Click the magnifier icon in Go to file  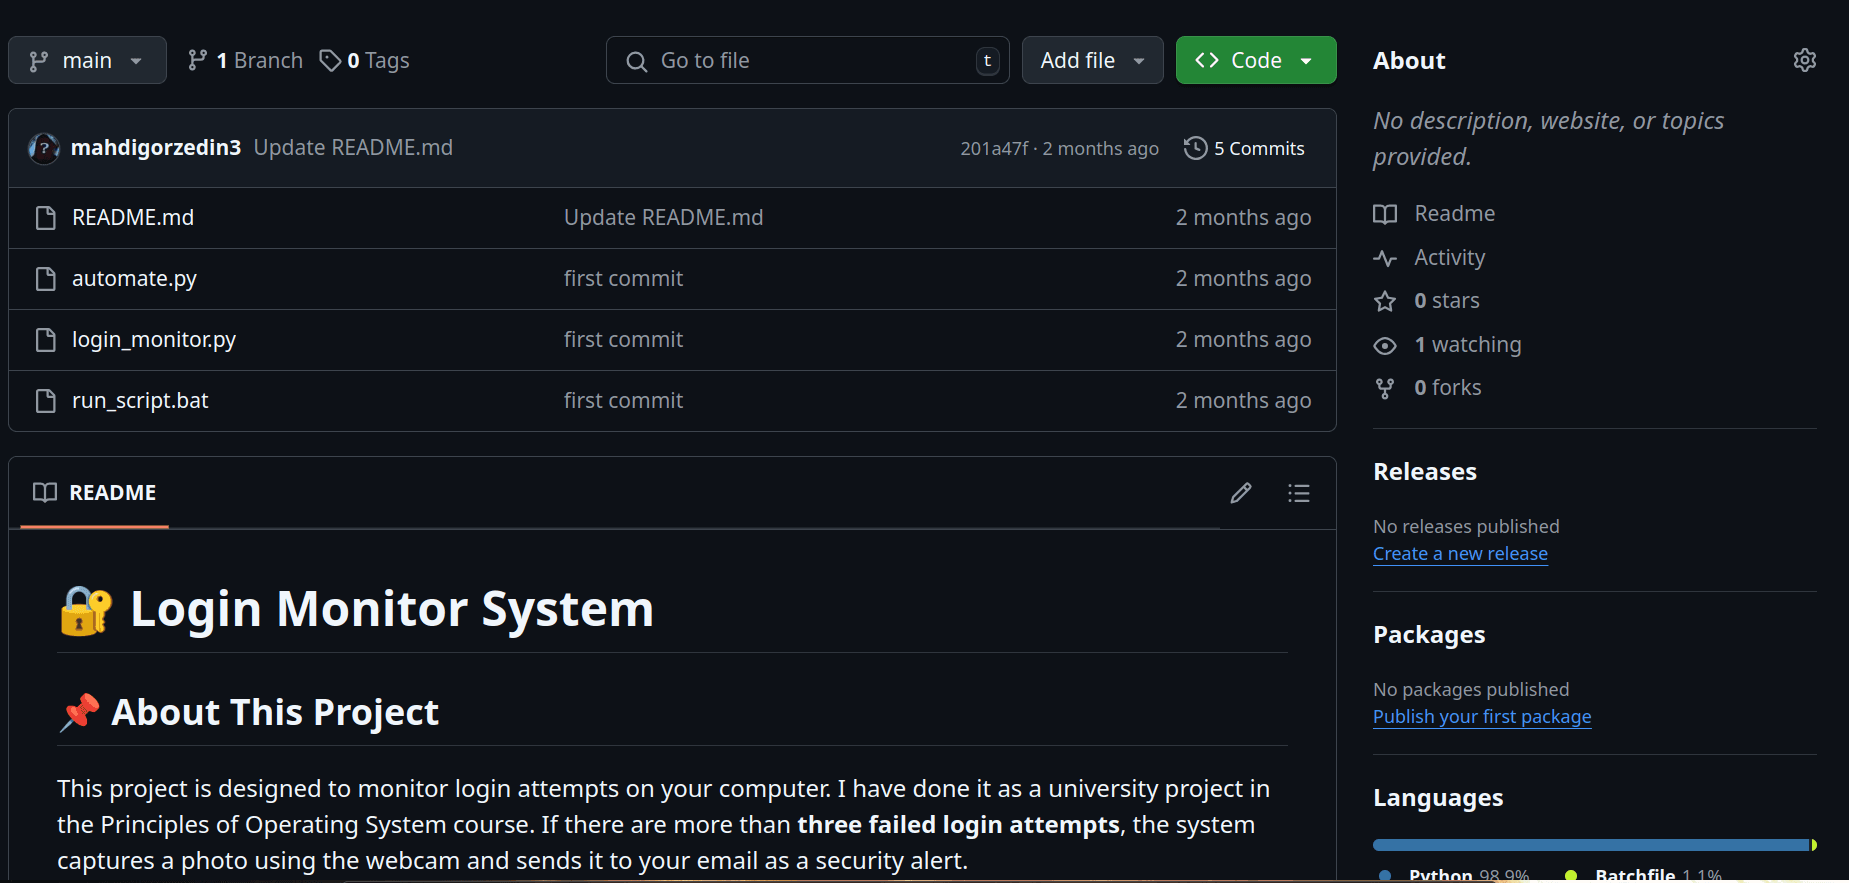(x=636, y=61)
